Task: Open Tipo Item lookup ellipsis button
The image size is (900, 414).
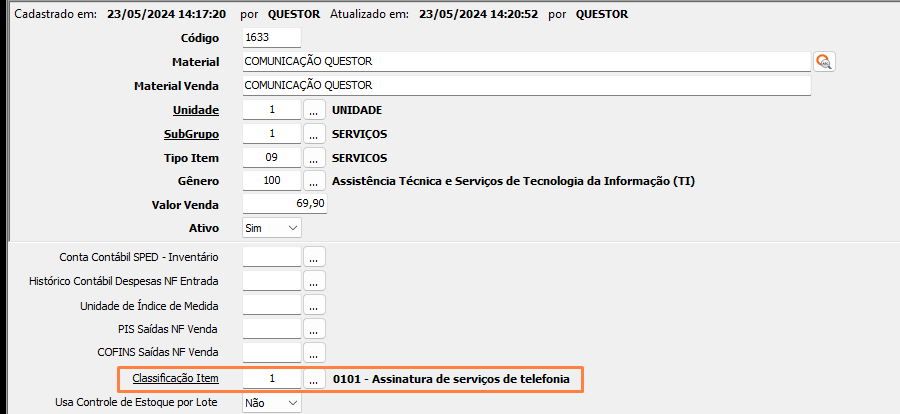Action: click(313, 157)
